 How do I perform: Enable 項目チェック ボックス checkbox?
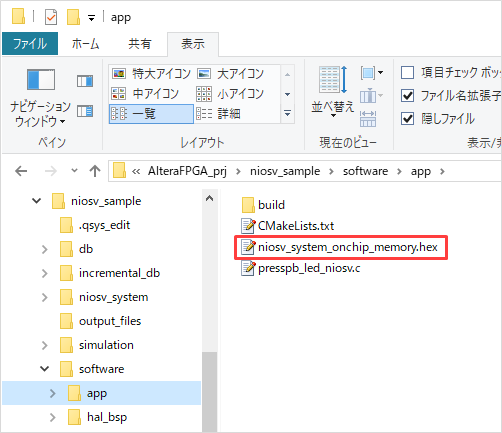(408, 73)
